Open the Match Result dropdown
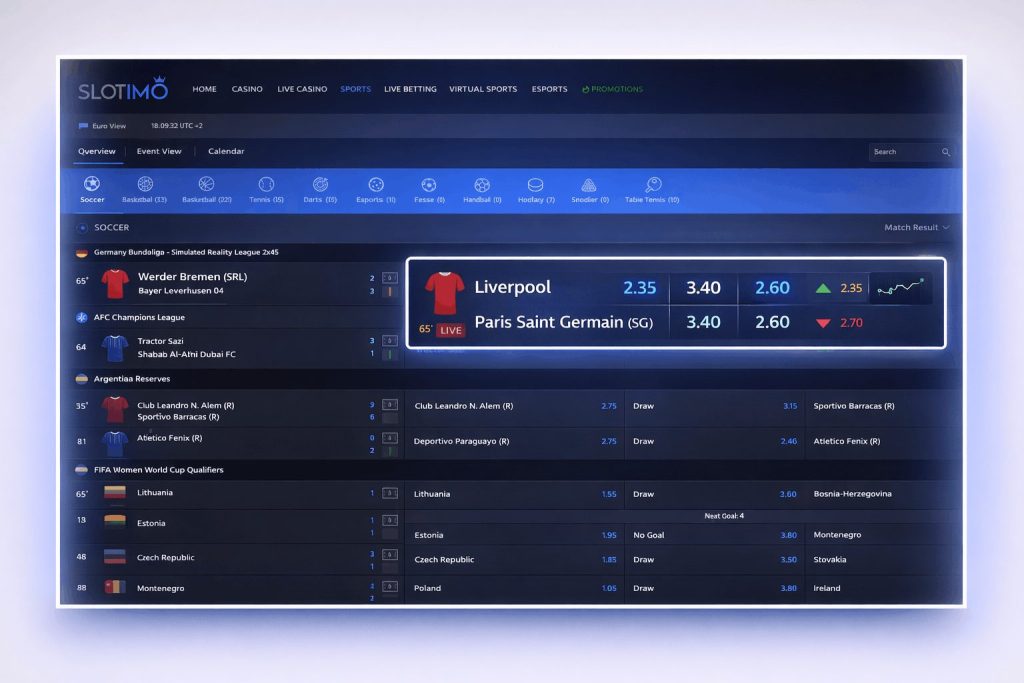Viewport: 1024px width, 683px height. pos(916,227)
